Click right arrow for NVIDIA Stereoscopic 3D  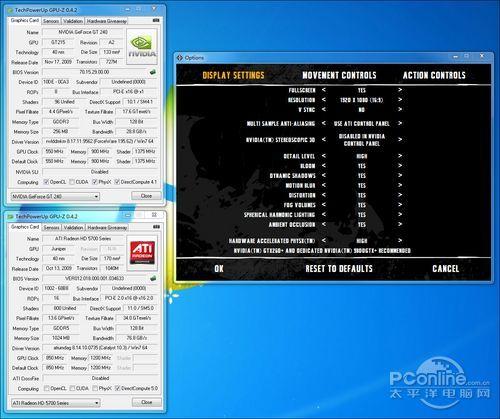point(400,140)
